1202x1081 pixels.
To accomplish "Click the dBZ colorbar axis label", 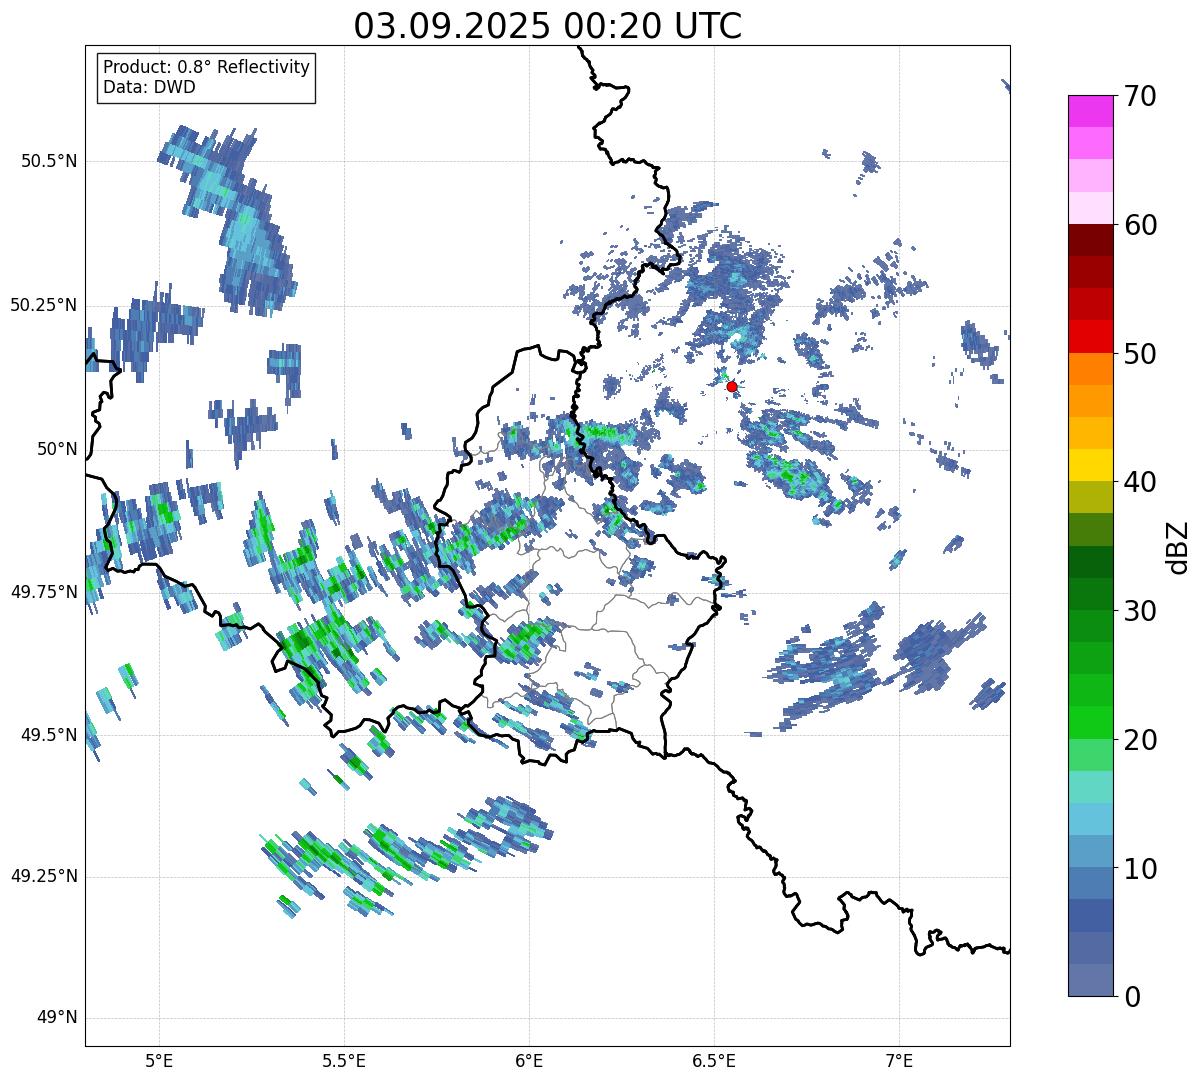I will [1179, 546].
